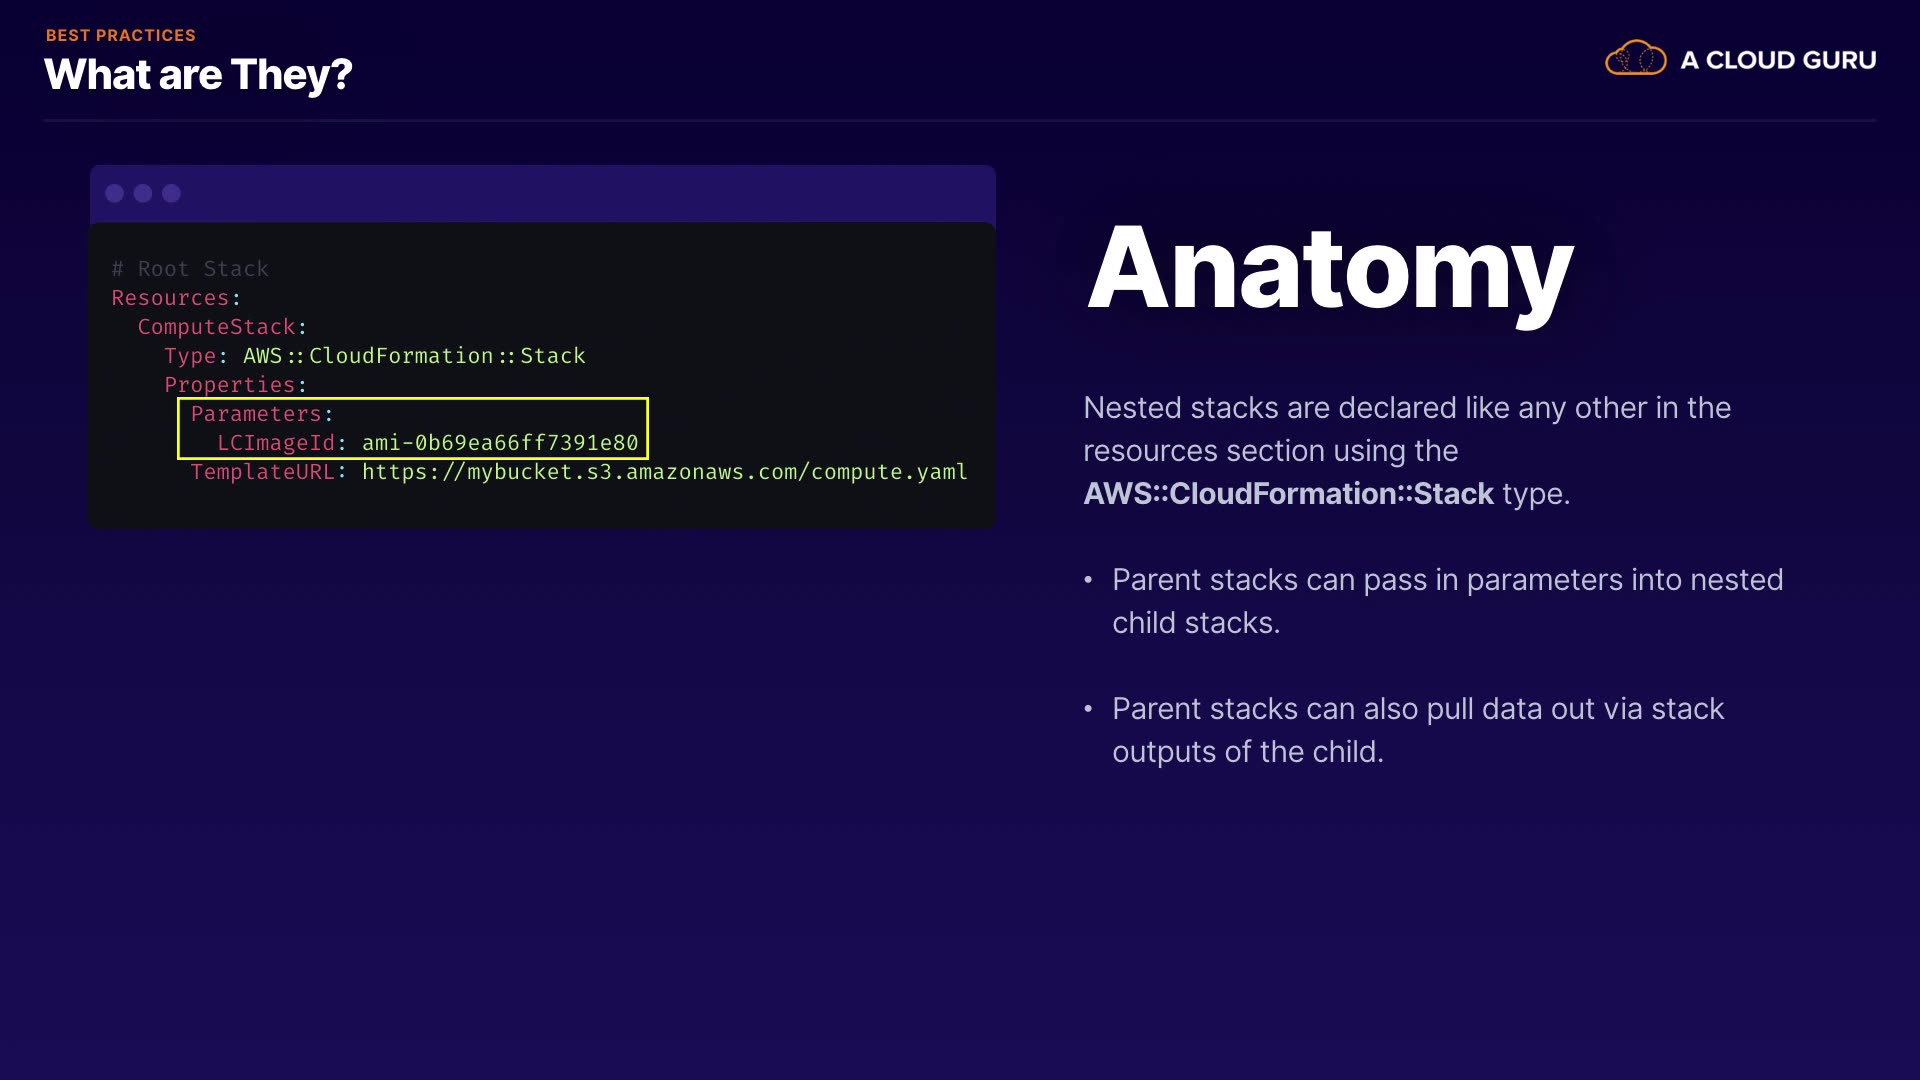Click the "Properties:" line in the code
The width and height of the screenshot is (1920, 1080).
point(230,385)
